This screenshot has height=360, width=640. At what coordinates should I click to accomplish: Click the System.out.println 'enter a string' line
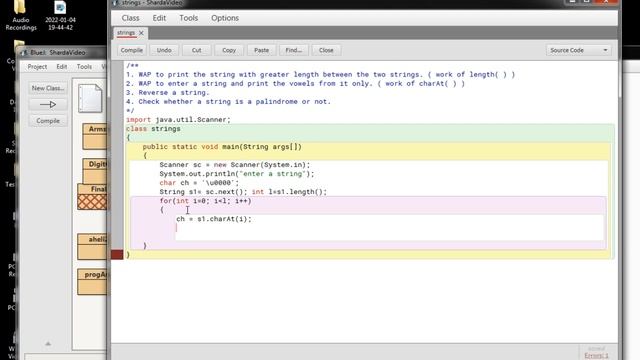(237, 174)
